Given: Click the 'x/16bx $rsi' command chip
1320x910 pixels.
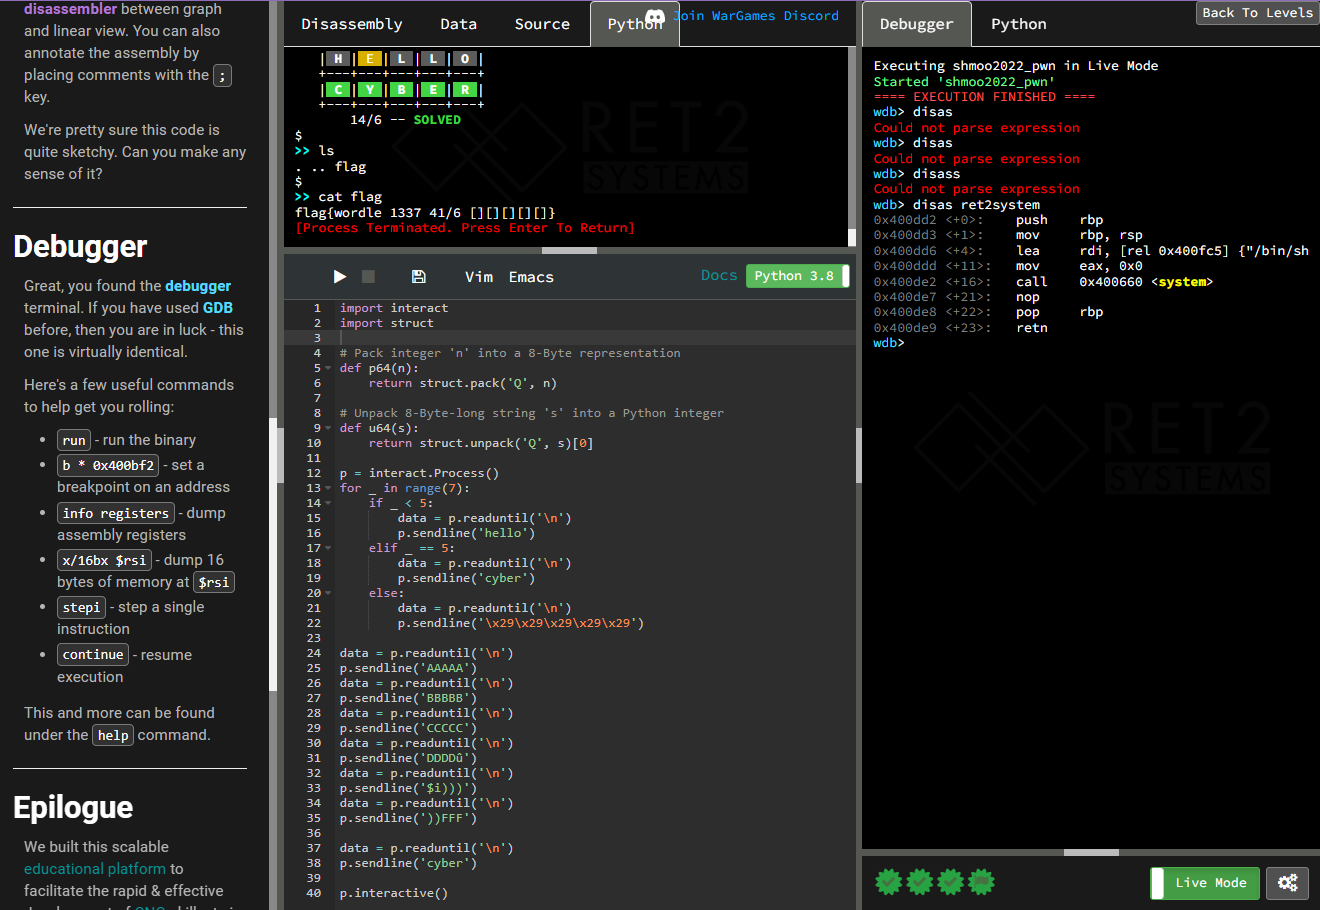Looking at the screenshot, I should [105, 560].
